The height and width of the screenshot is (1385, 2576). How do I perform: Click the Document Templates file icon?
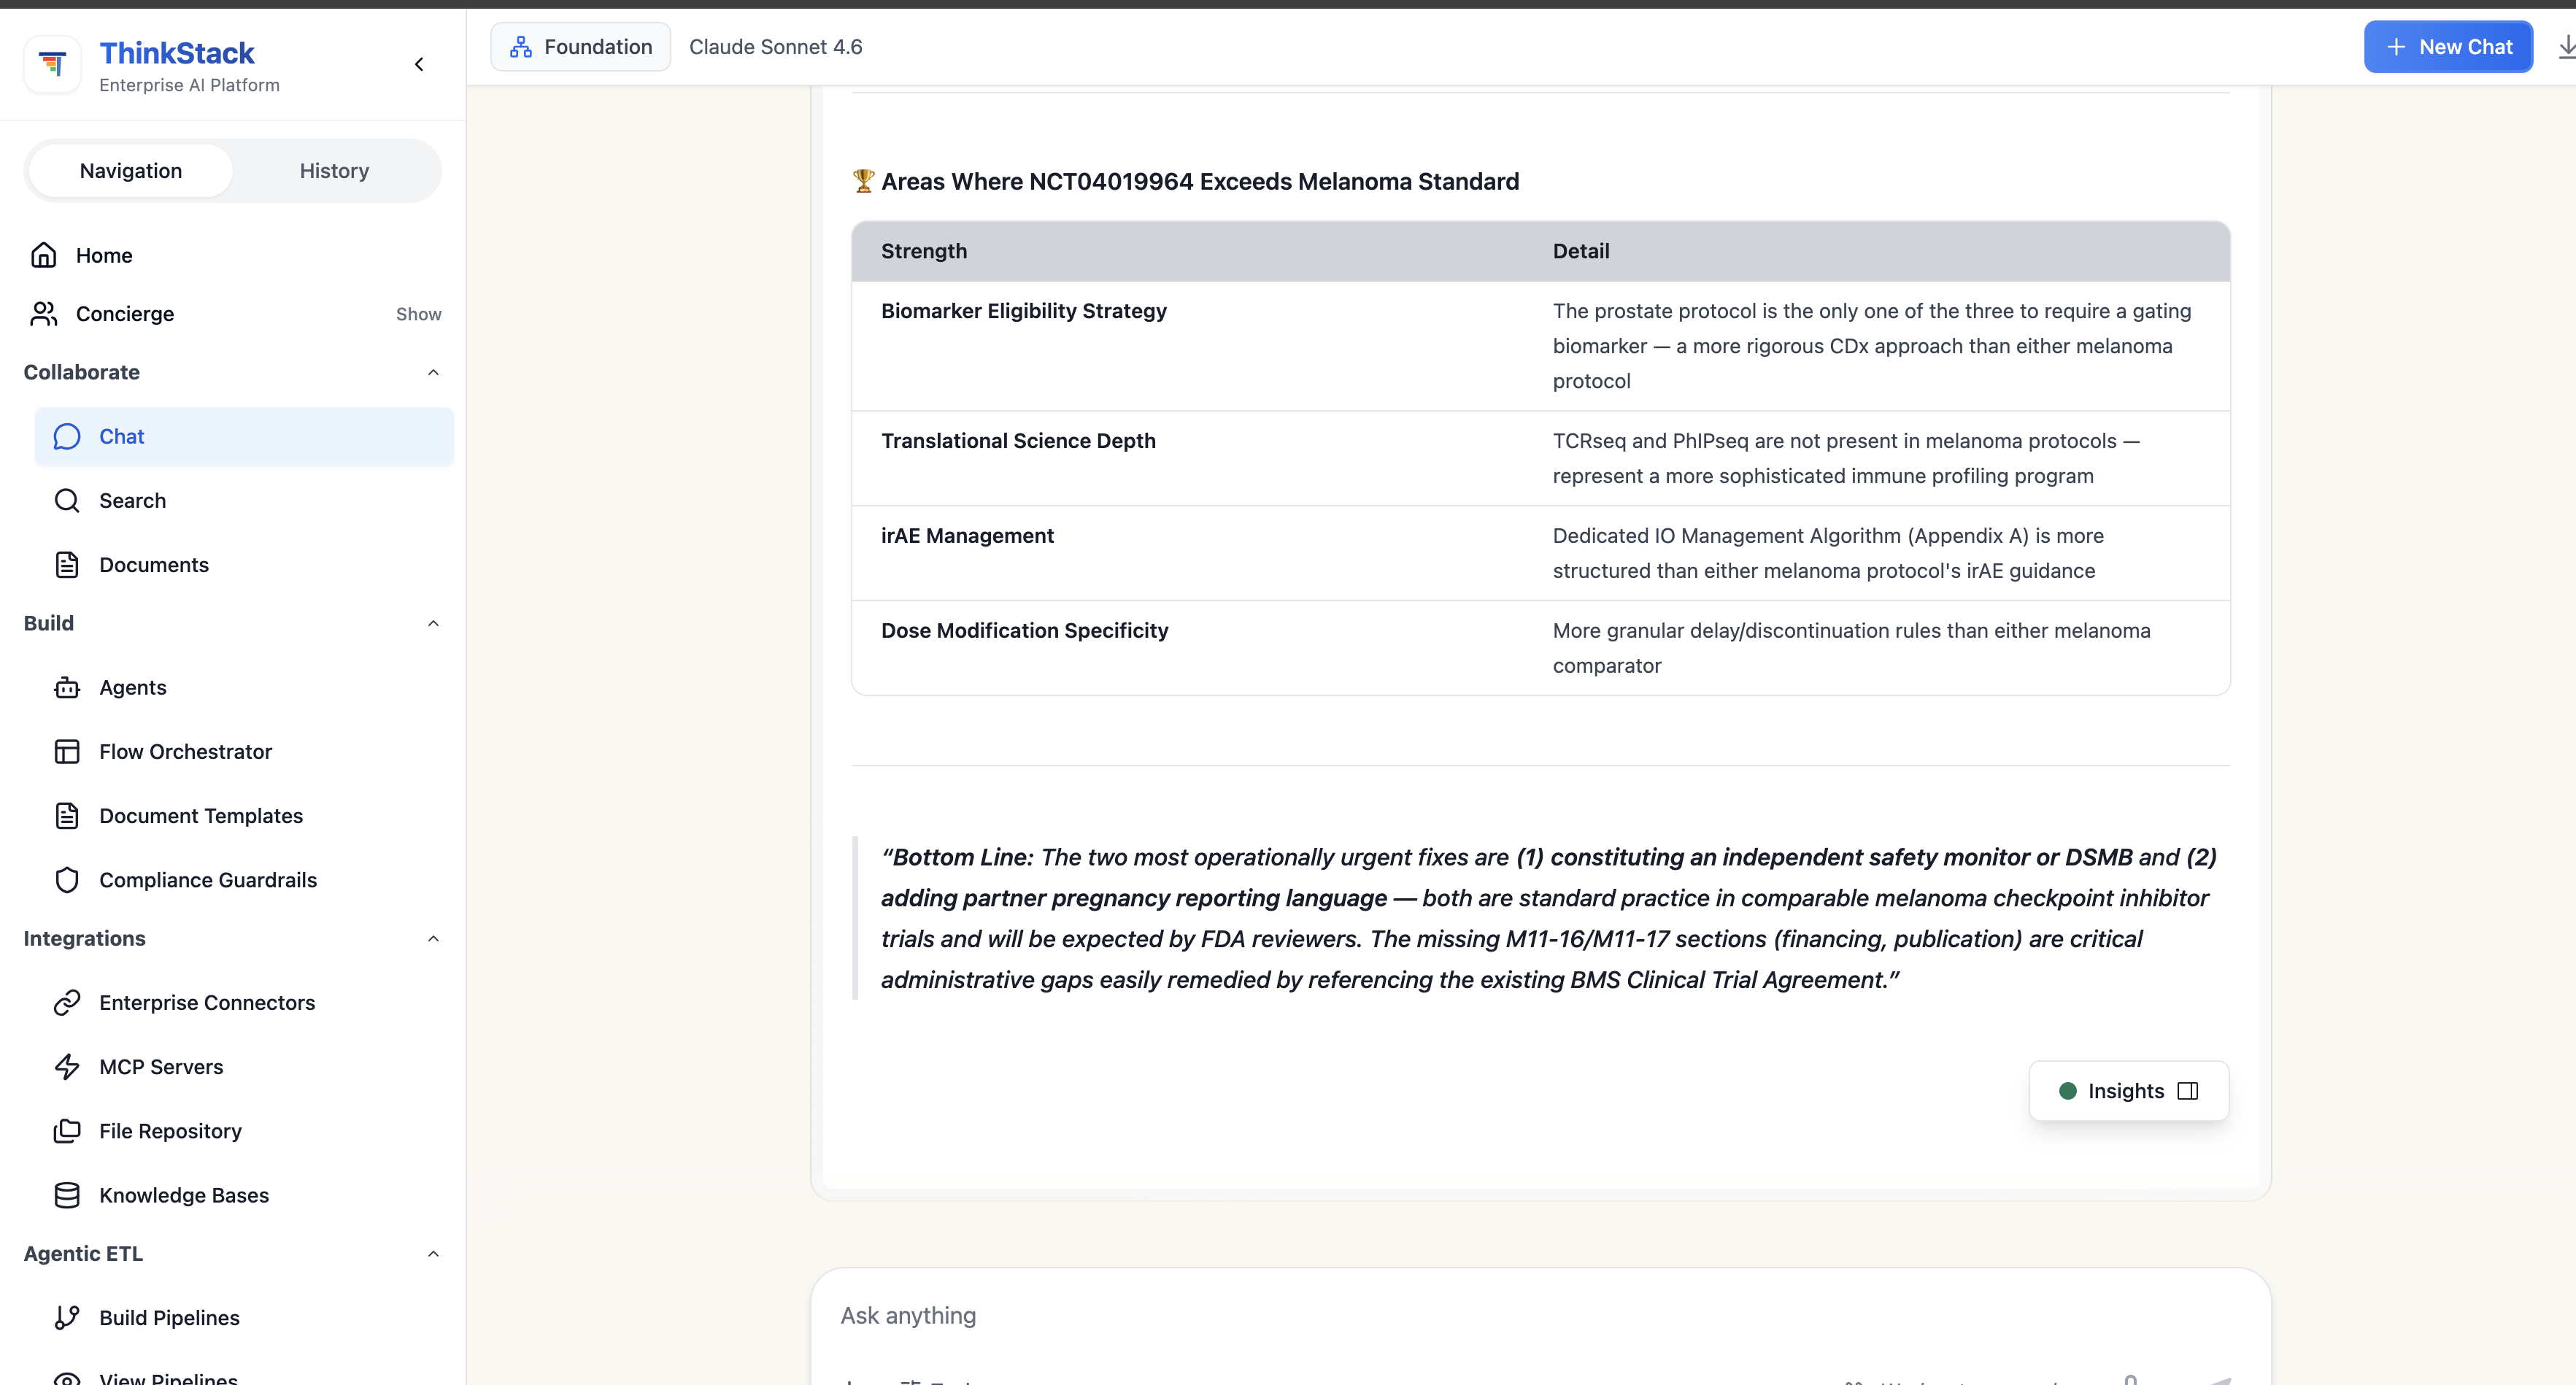click(x=67, y=816)
